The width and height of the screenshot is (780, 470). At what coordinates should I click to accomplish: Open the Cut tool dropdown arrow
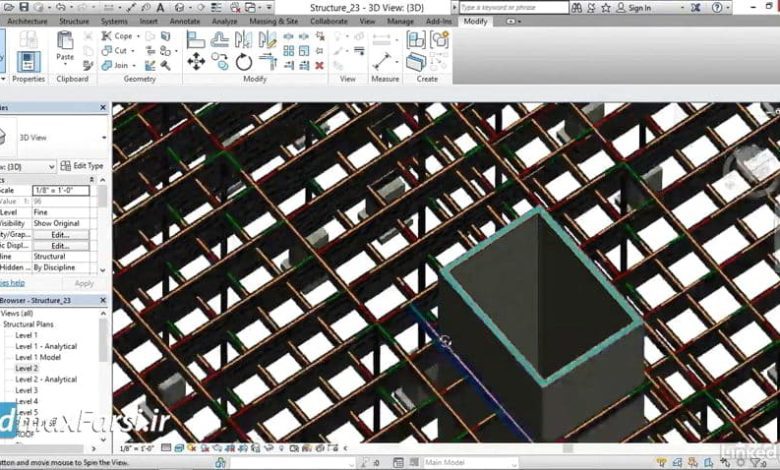pyautogui.click(x=133, y=51)
